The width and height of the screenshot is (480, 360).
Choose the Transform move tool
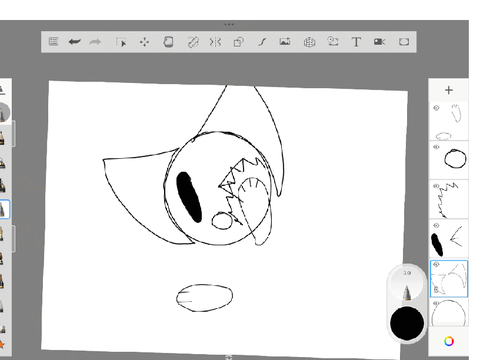tap(144, 42)
